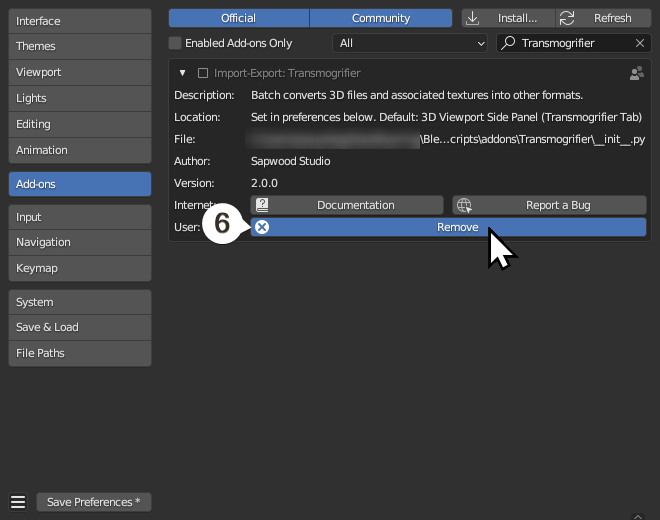Toggle Enabled Add-ons Only checkbox
This screenshot has height=520, width=660.
pos(176,43)
